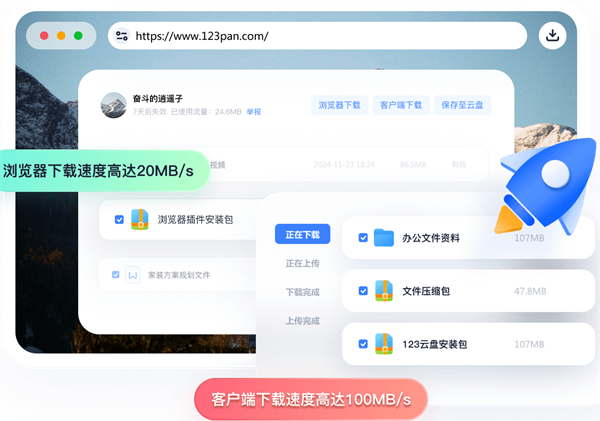Toggle the 办公文件资料 checkbox
600x421 pixels.
tap(362, 238)
